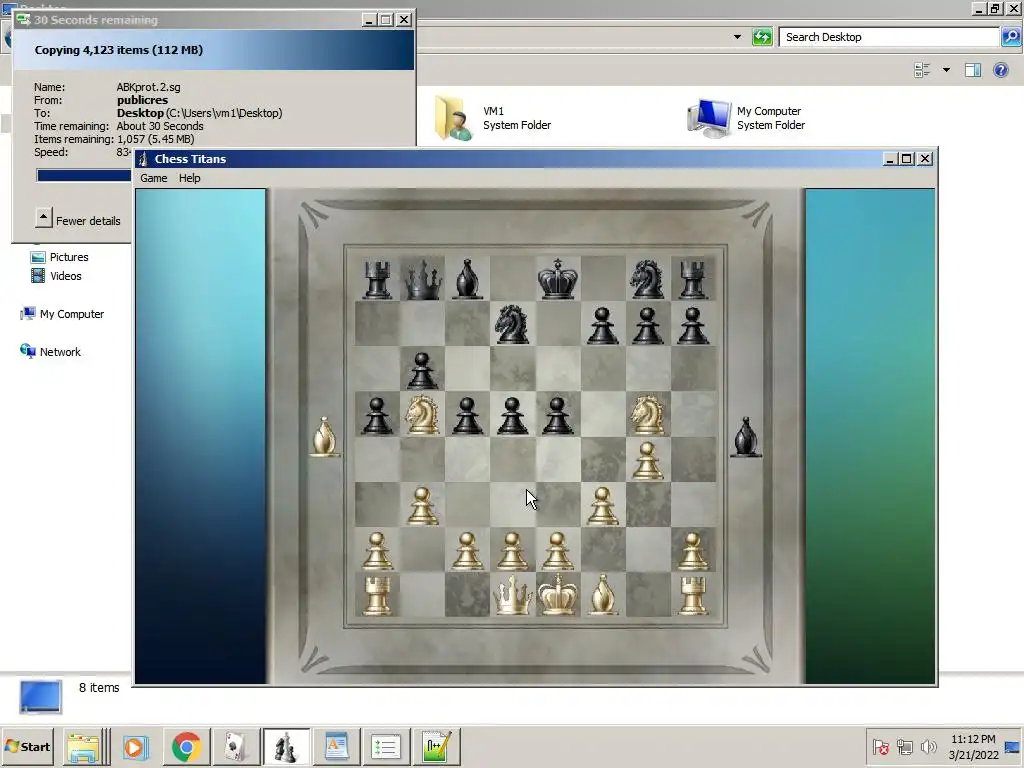
Task: Toggle the Explorer preview pane
Action: 973,70
